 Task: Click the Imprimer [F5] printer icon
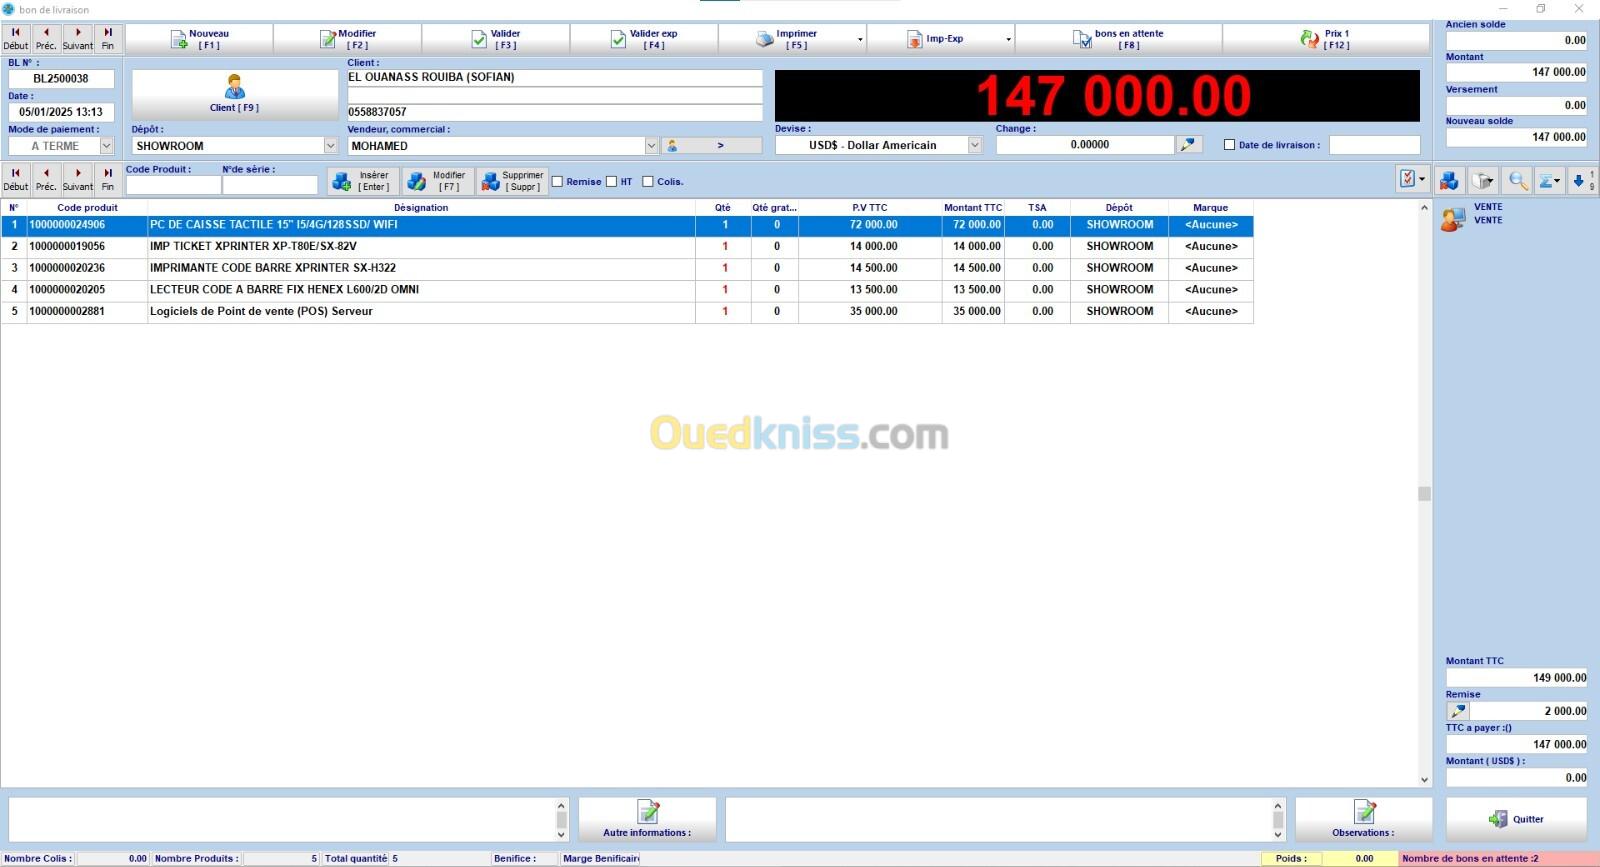(765, 40)
